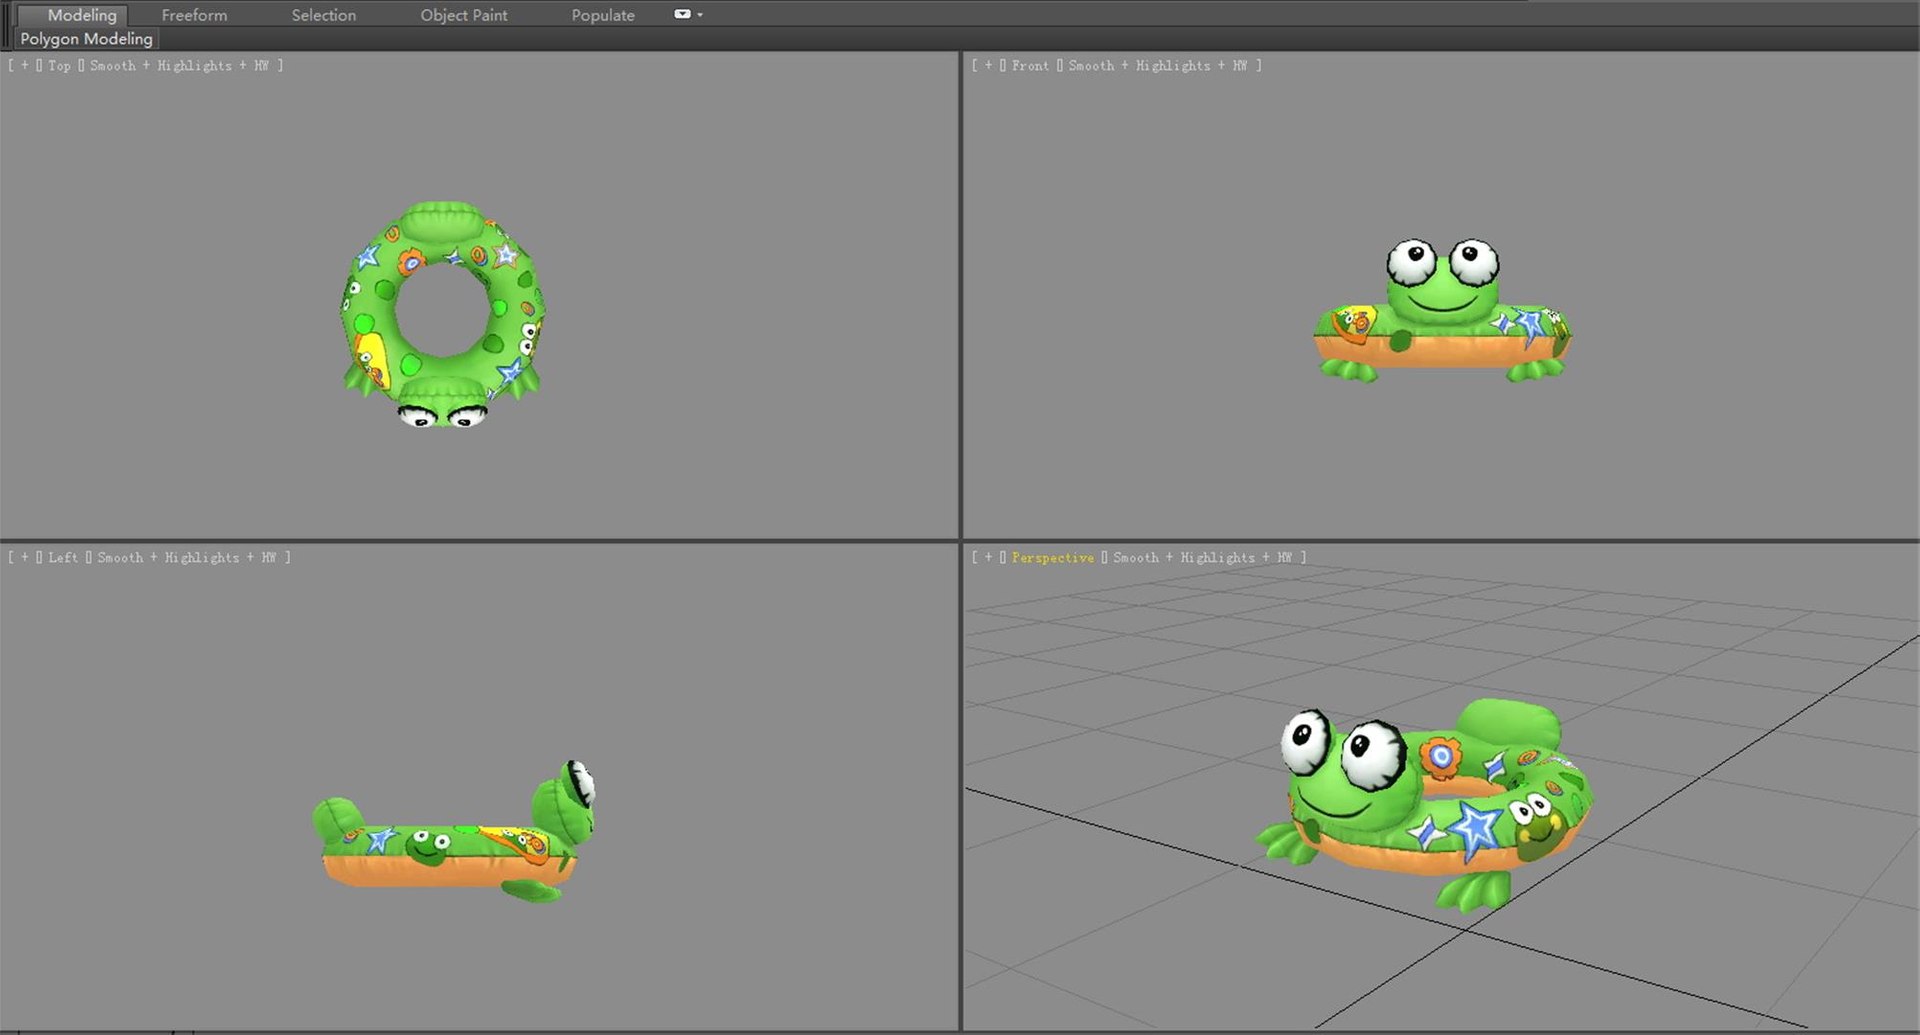Open Top viewport Smooth + Highlights shading menu
This screenshot has width=1920, height=1035.
point(180,65)
